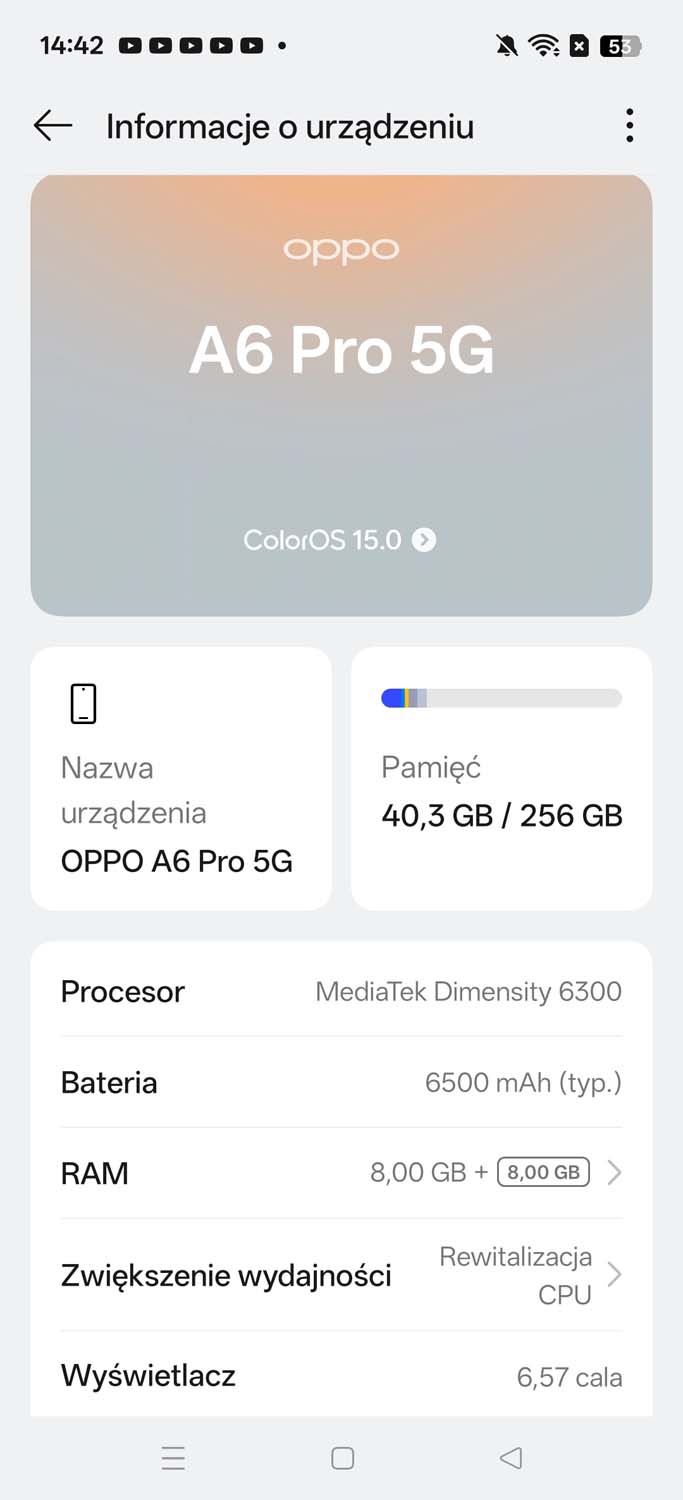This screenshot has height=1500, width=683.
Task: Open Zwiększenie wydajności settings
Action: [341, 1274]
